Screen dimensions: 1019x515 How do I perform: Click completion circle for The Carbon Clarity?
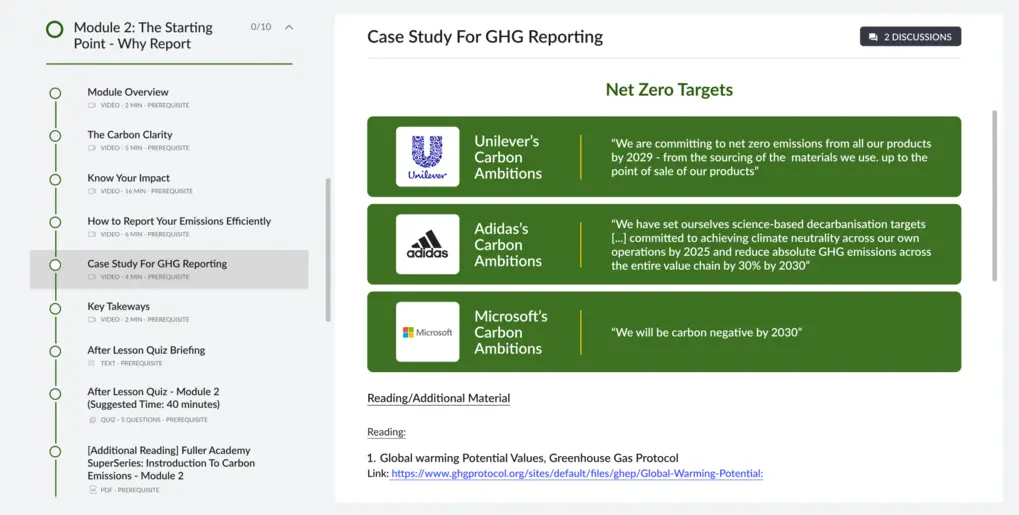click(55, 136)
